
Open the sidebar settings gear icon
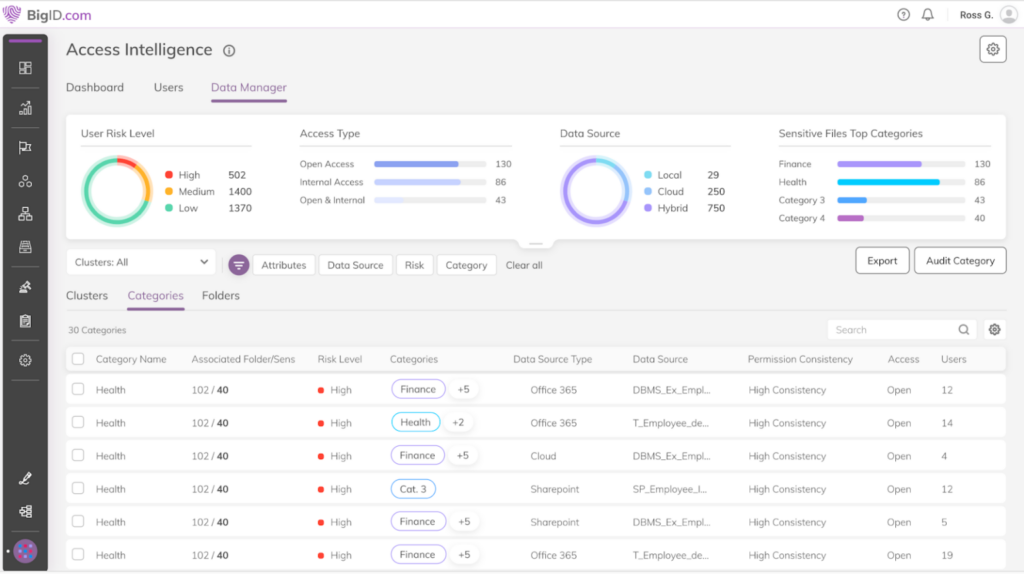pyautogui.click(x=25, y=360)
